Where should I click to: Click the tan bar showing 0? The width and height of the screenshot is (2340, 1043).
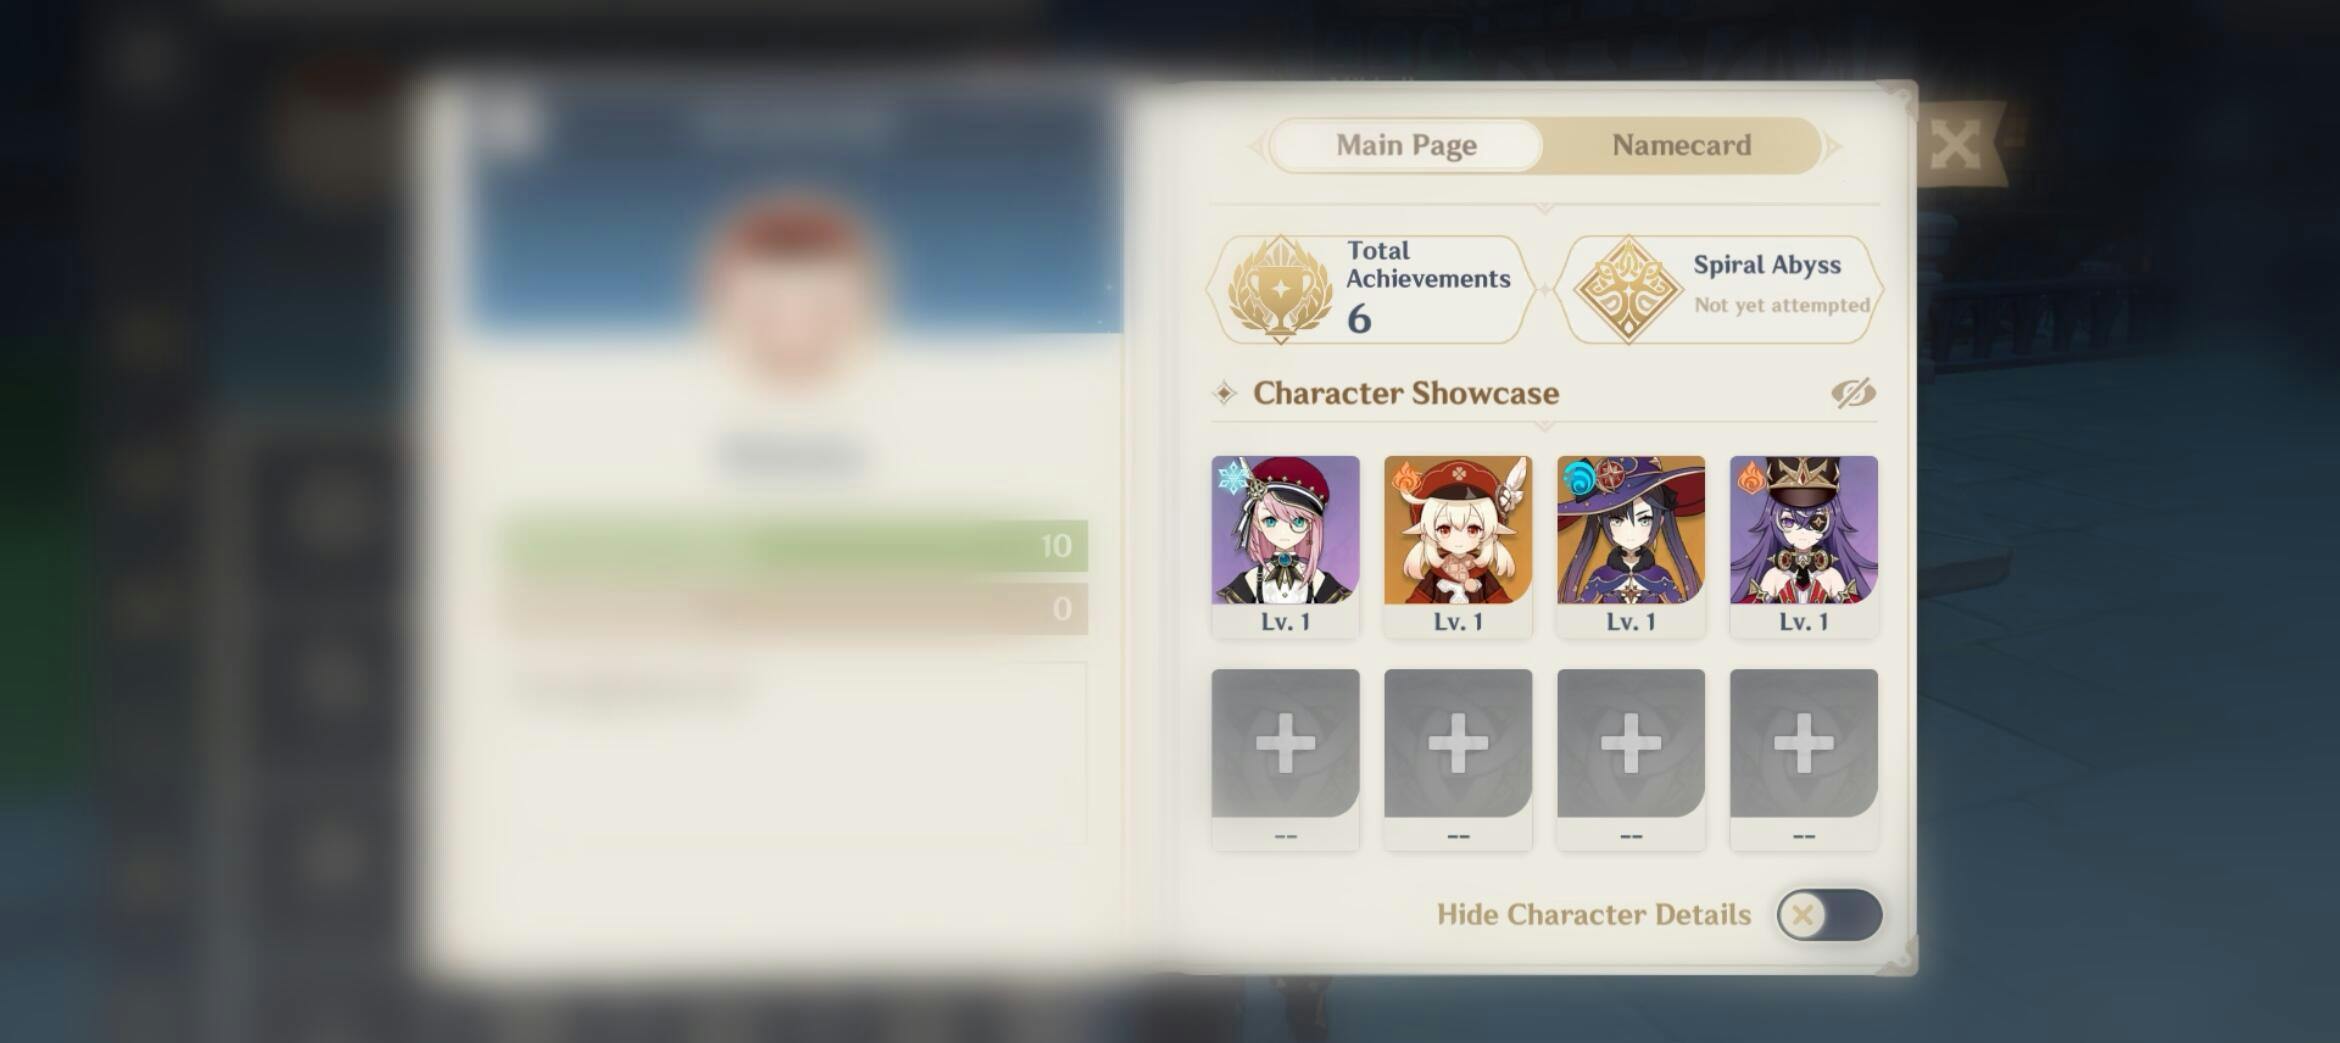click(x=795, y=608)
